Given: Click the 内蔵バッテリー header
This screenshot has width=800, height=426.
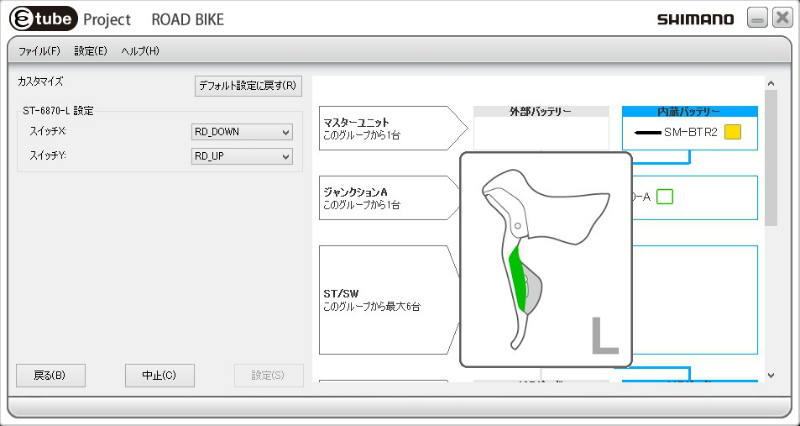Looking at the screenshot, I should coord(690,111).
